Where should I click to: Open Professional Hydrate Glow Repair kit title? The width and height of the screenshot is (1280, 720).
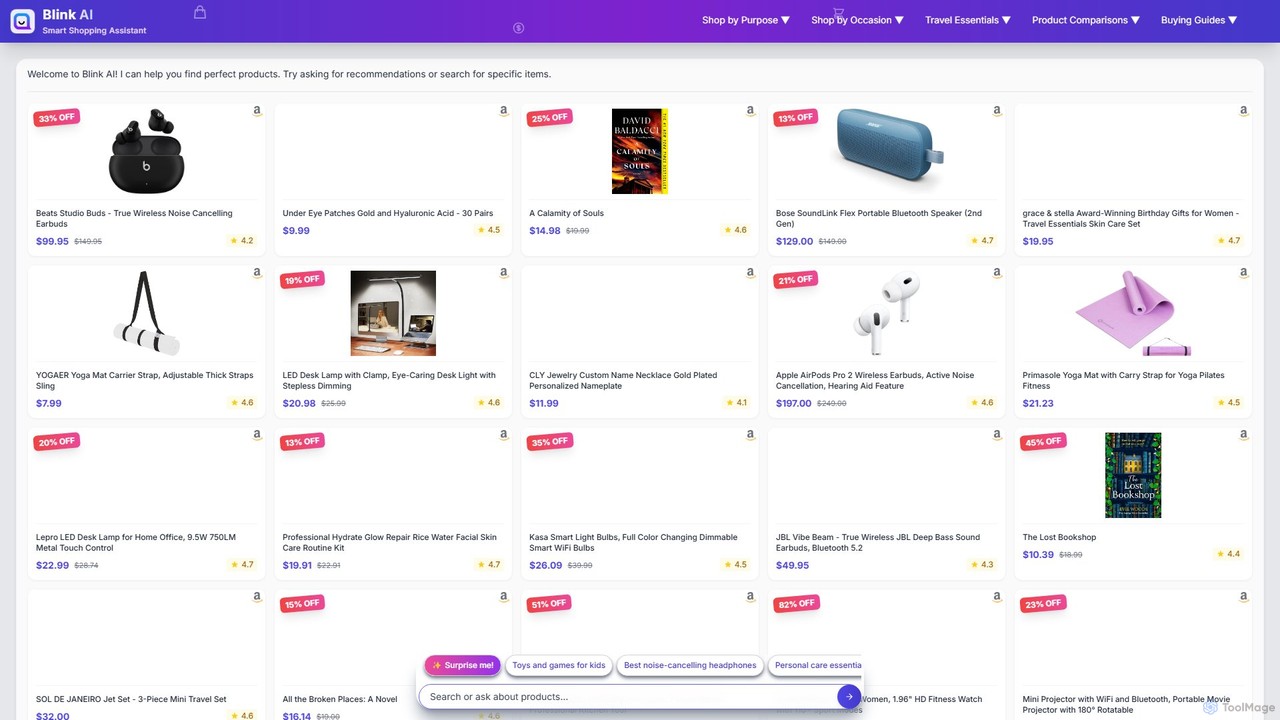click(x=390, y=542)
